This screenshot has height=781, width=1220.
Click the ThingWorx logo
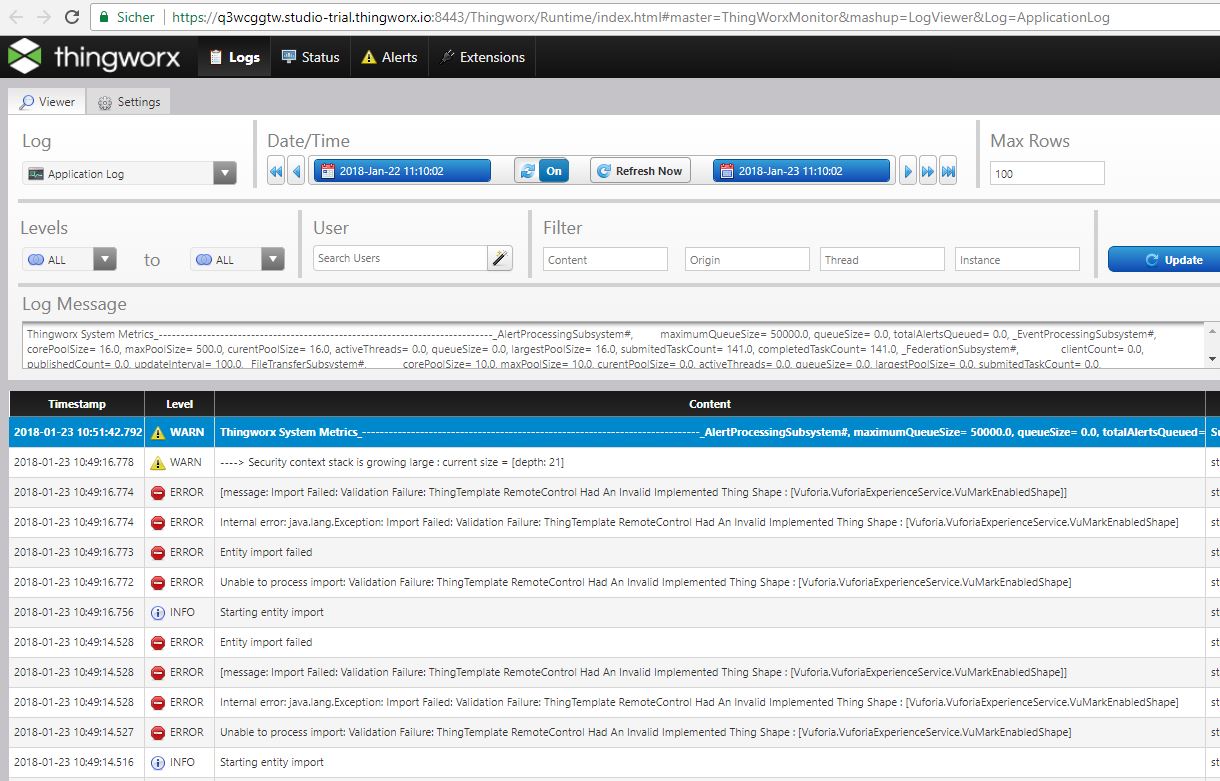pos(95,57)
